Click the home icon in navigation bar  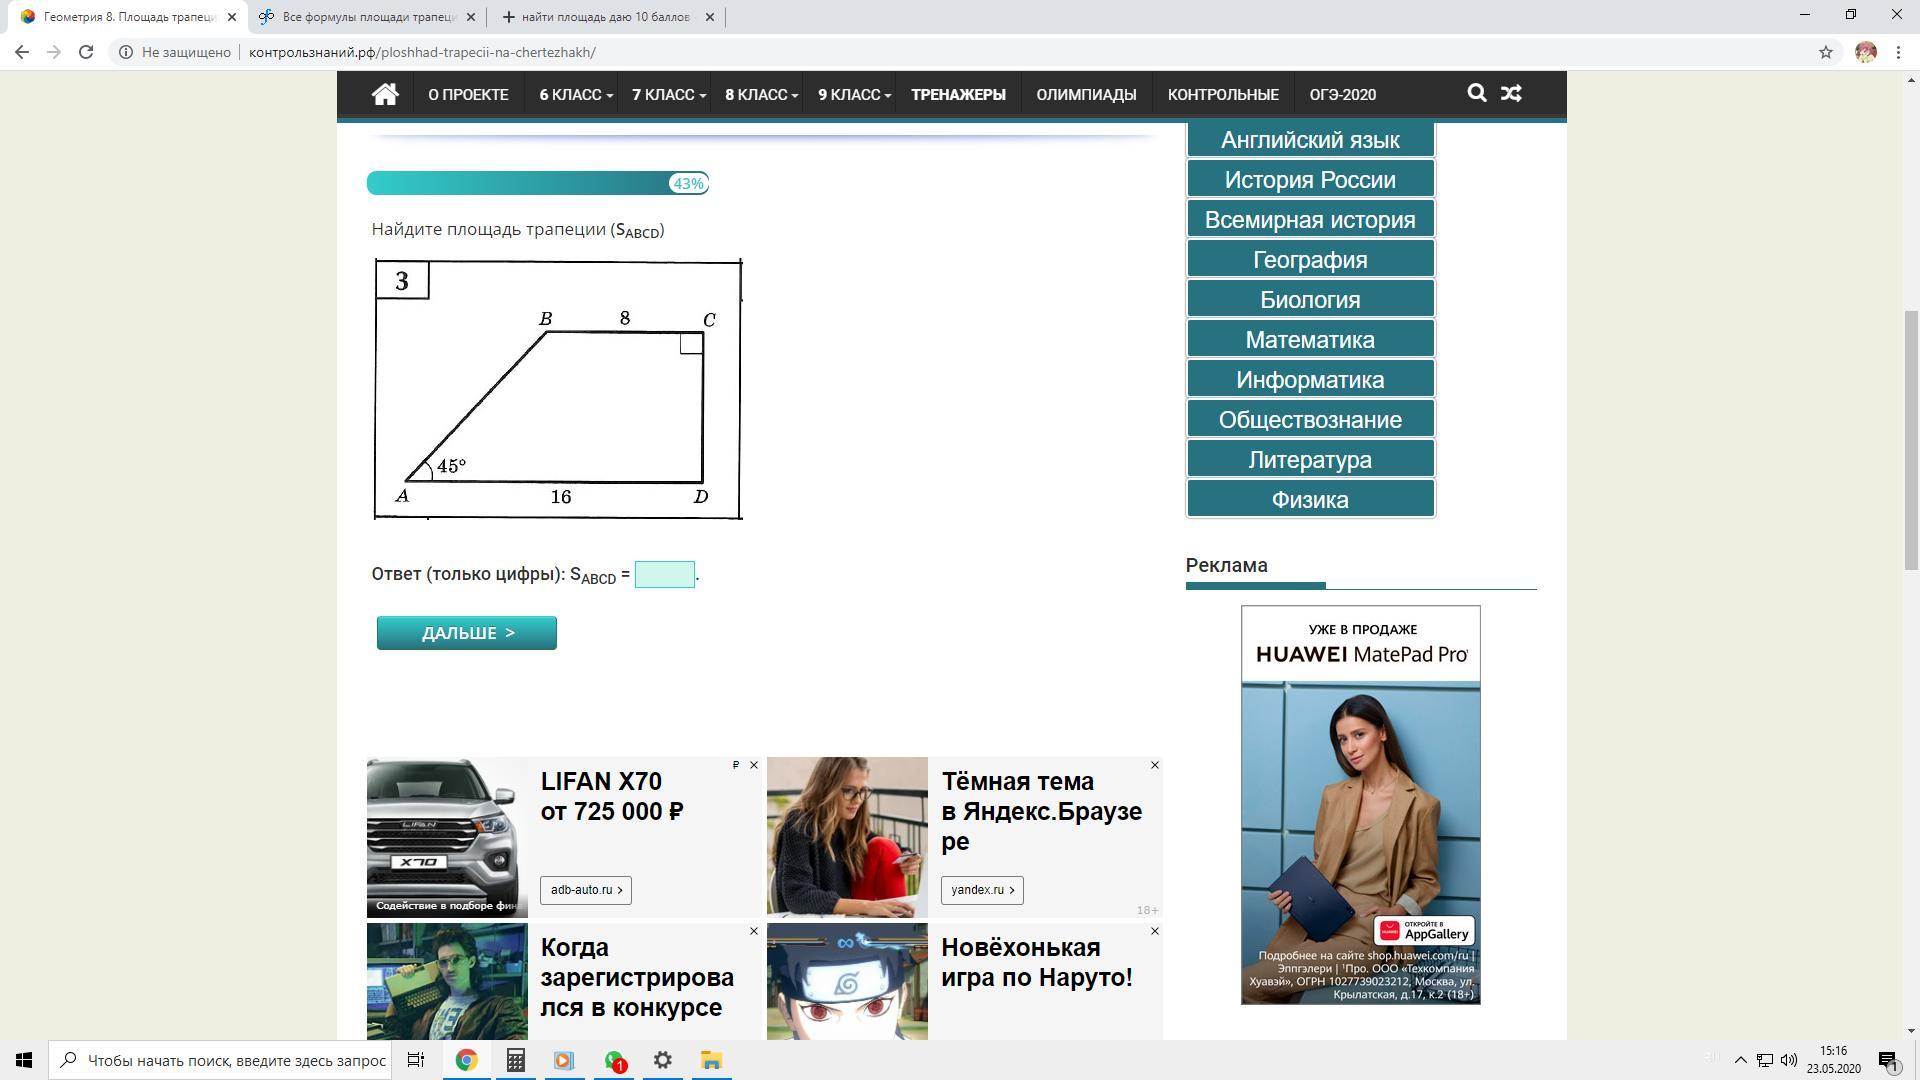point(385,94)
